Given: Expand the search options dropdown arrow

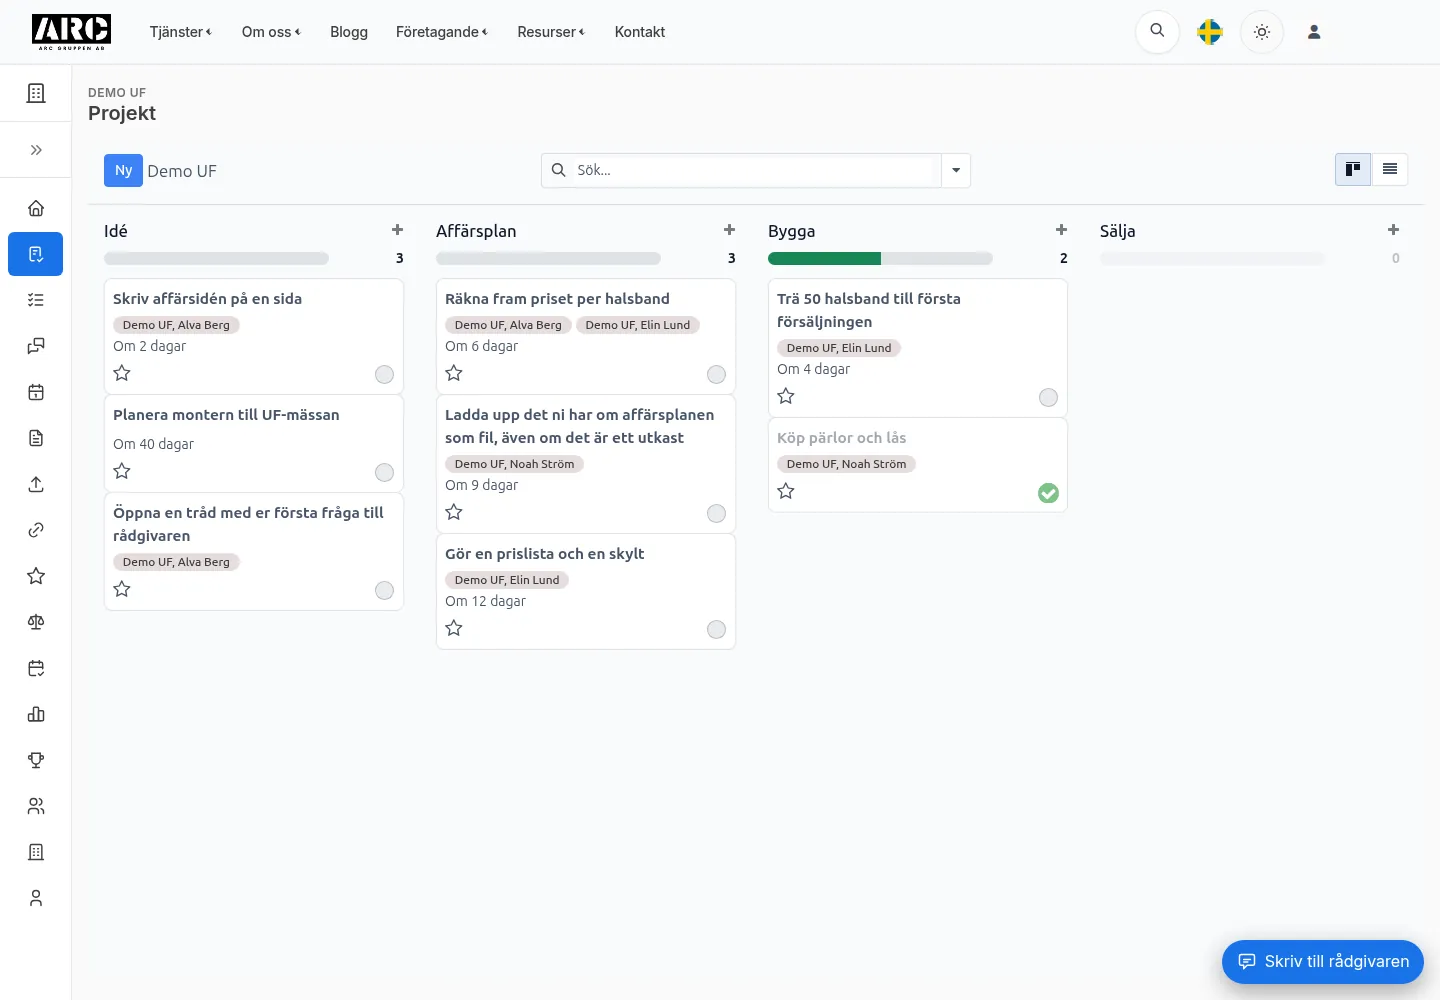Looking at the screenshot, I should 956,170.
